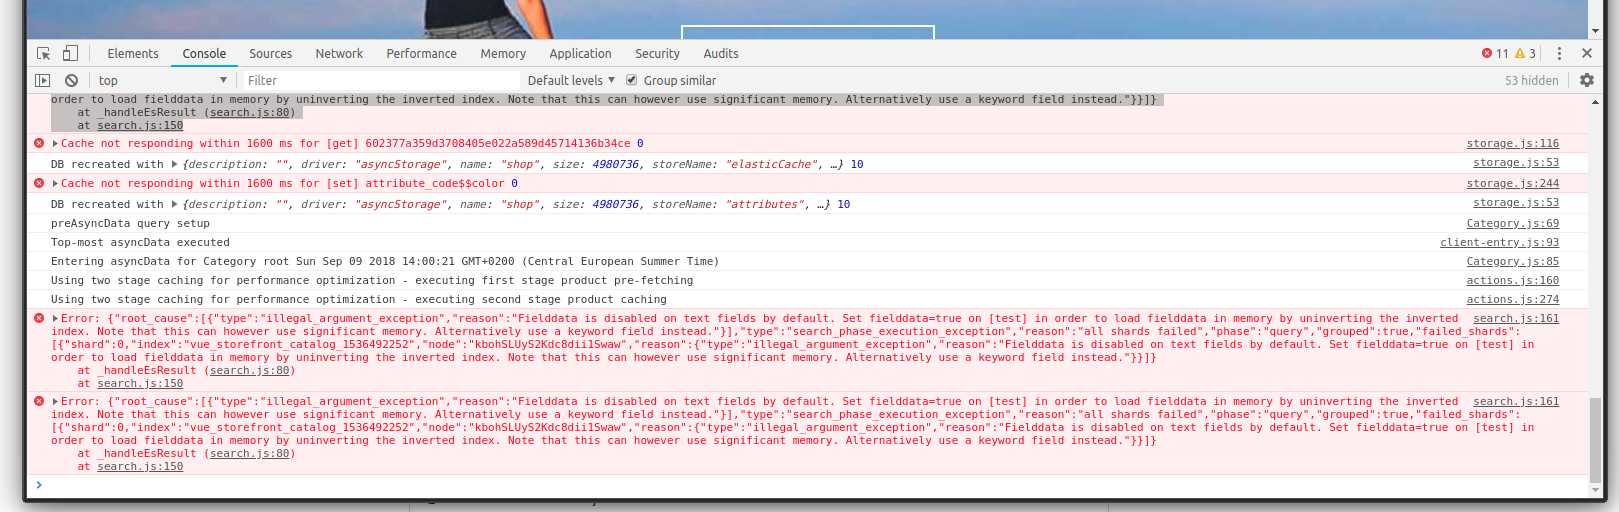Image resolution: width=1619 pixels, height=512 pixels.
Task: Open source link actions.js:160
Action: [1512, 280]
